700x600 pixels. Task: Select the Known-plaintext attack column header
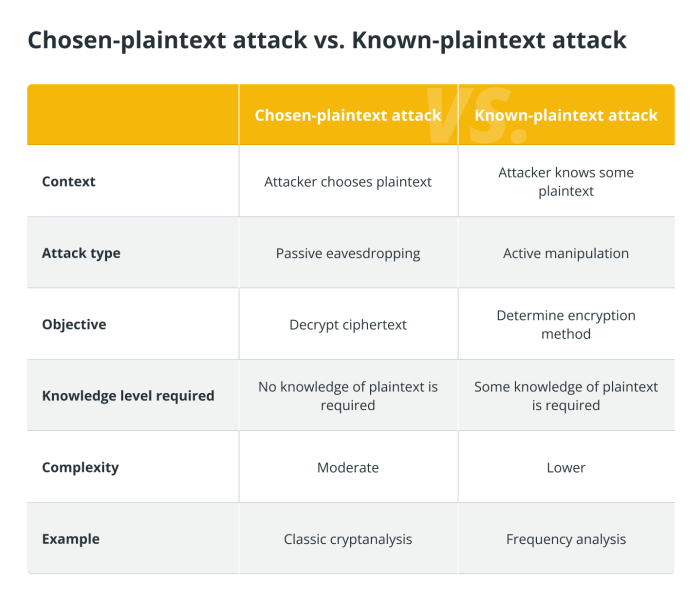[566, 116]
